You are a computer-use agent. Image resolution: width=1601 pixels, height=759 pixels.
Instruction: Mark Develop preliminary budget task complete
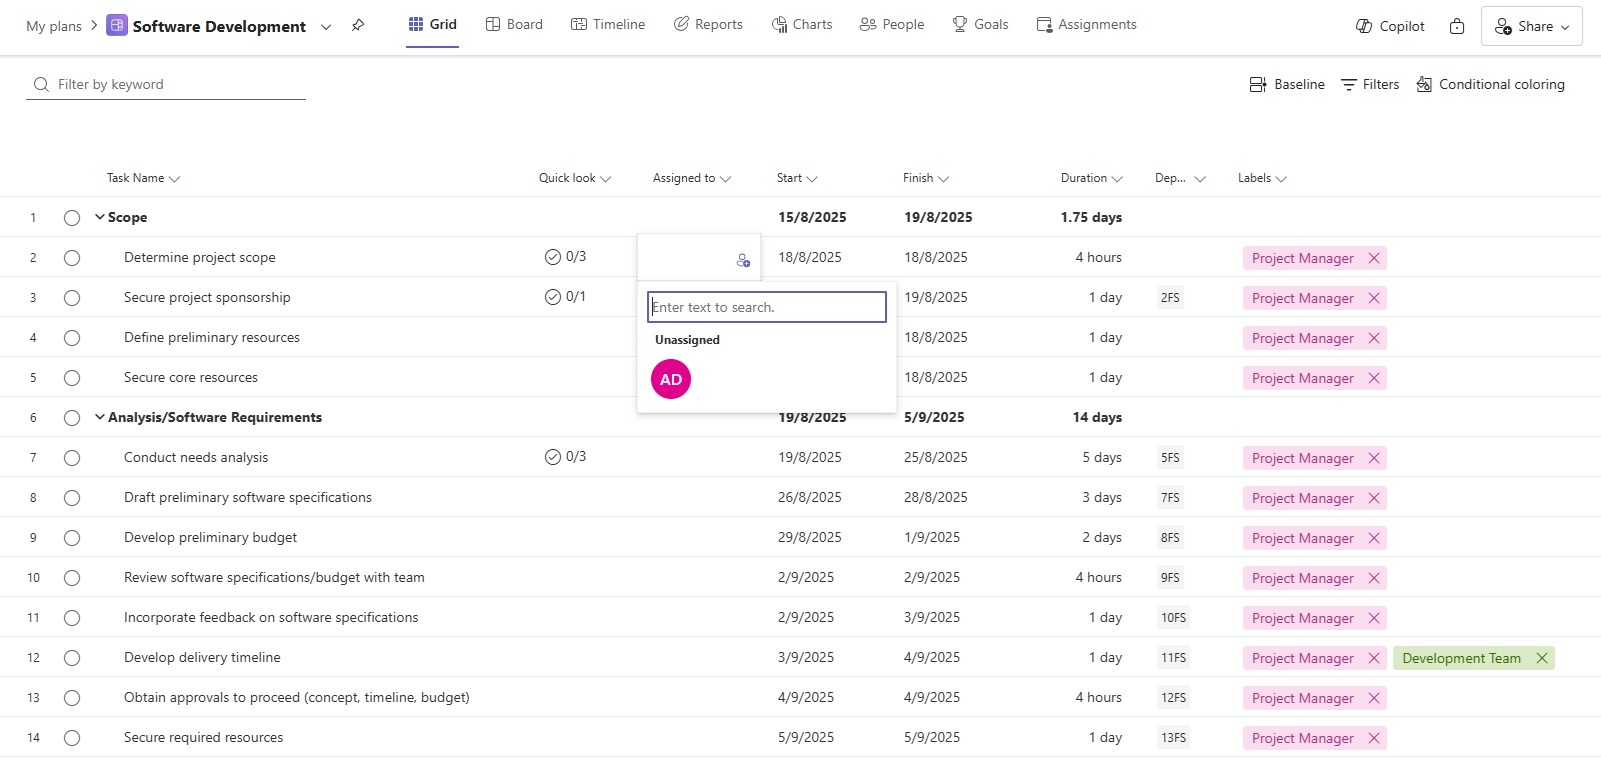tap(72, 538)
